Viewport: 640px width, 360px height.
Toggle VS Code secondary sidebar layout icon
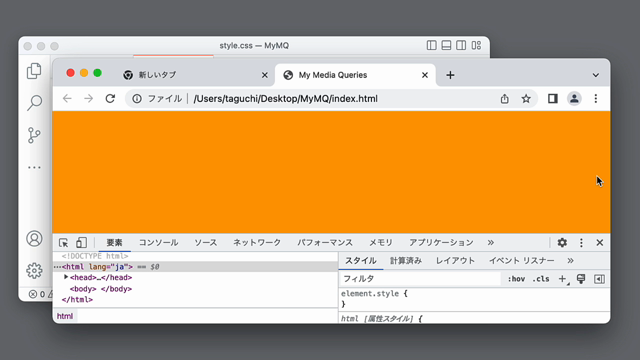[461, 45]
